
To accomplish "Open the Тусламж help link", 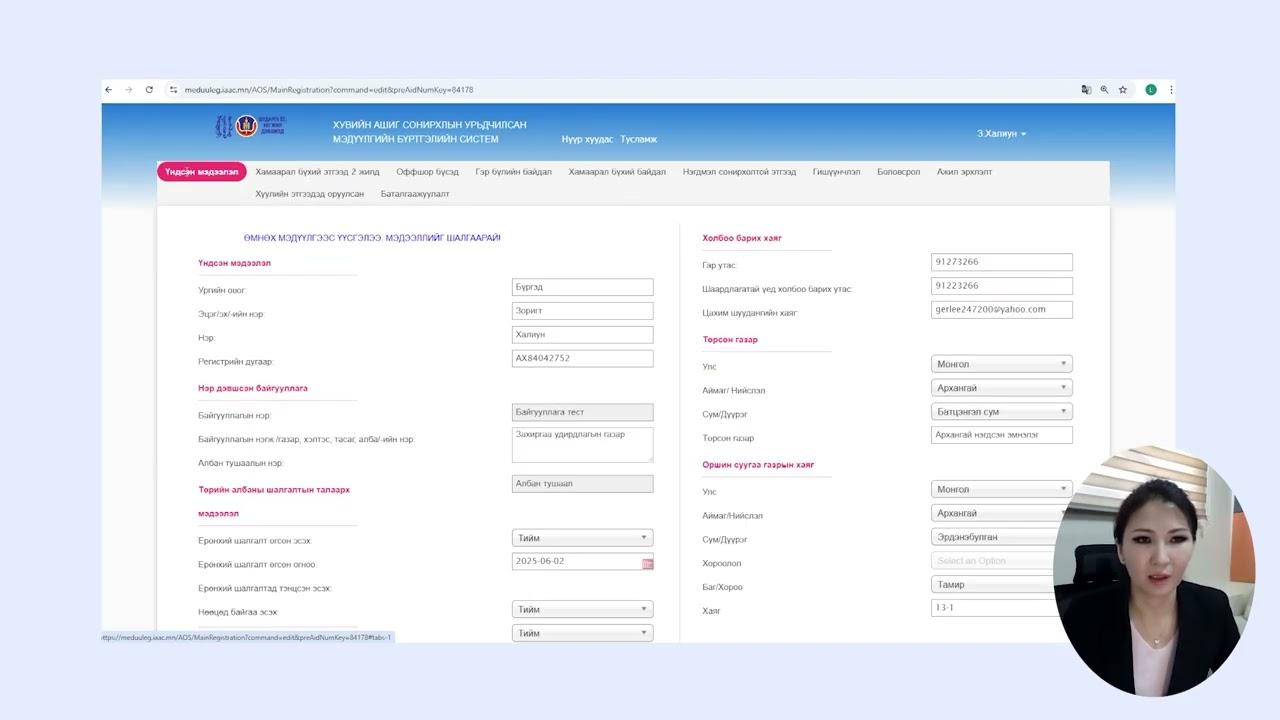I will tap(638, 140).
